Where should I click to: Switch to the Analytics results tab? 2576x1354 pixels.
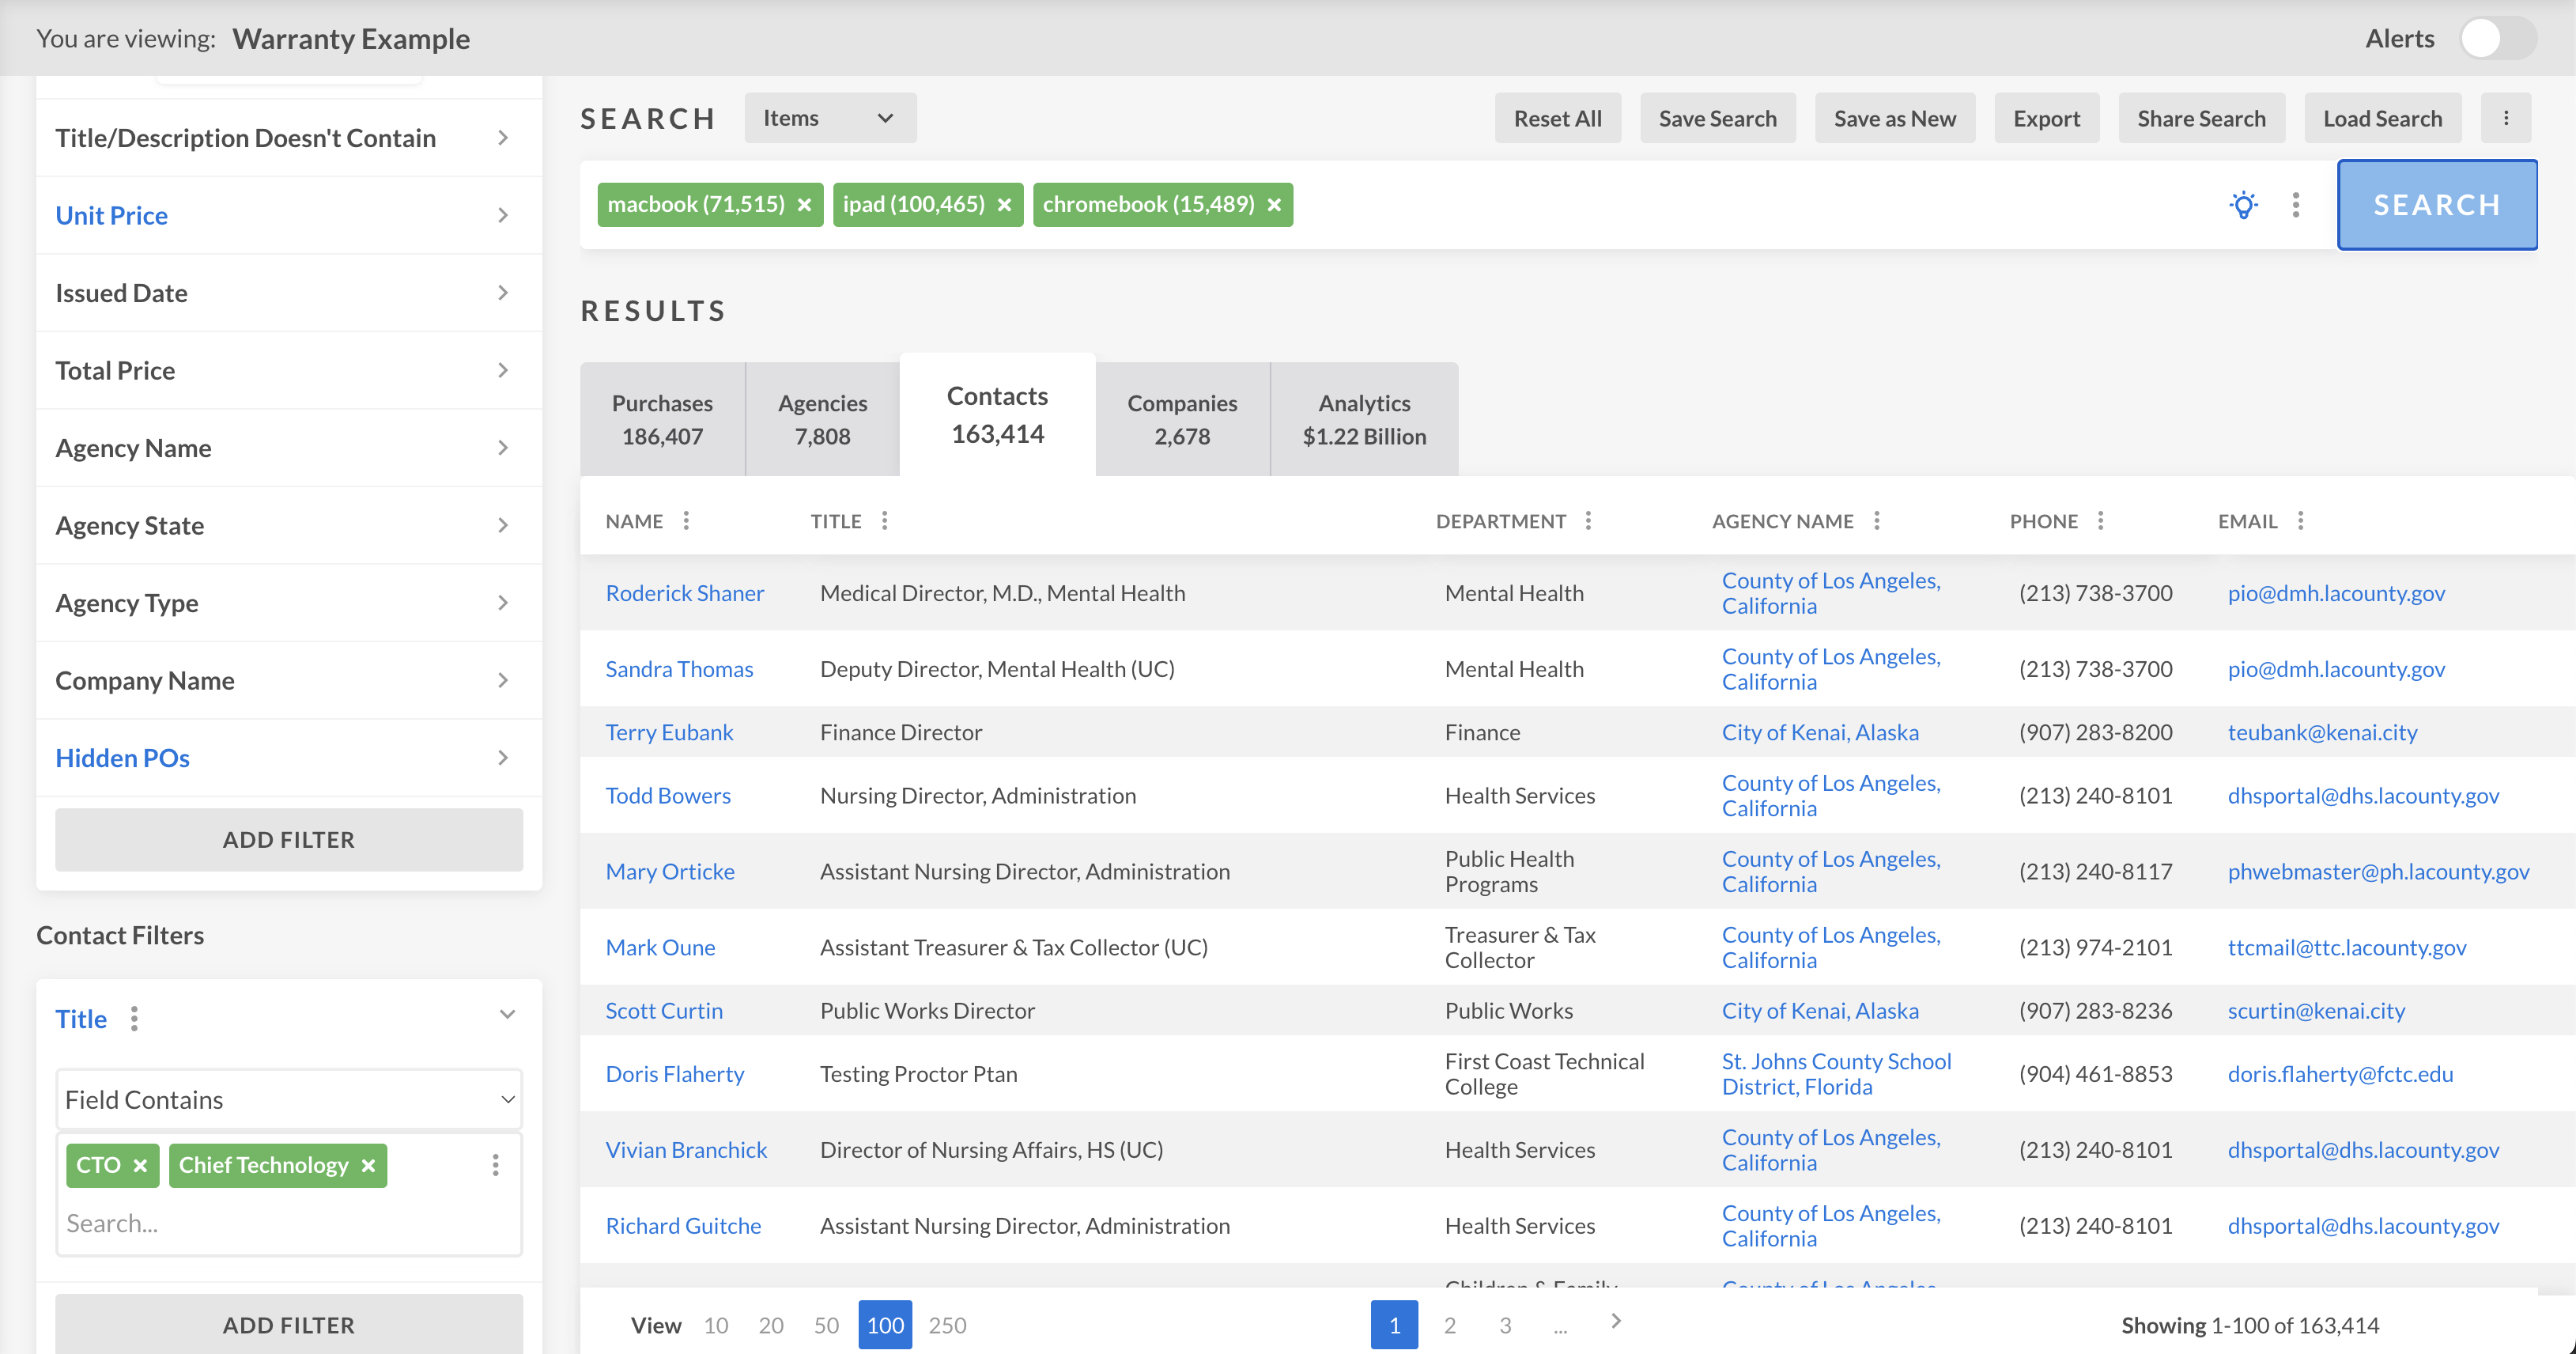tap(1363, 419)
